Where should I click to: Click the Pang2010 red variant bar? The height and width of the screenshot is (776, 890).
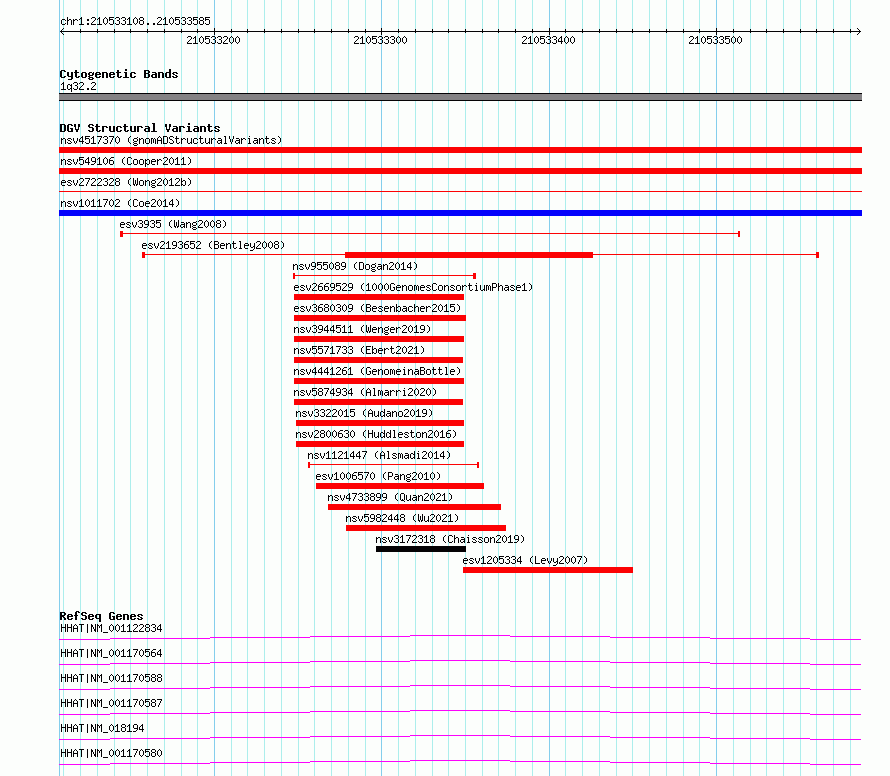(400, 486)
